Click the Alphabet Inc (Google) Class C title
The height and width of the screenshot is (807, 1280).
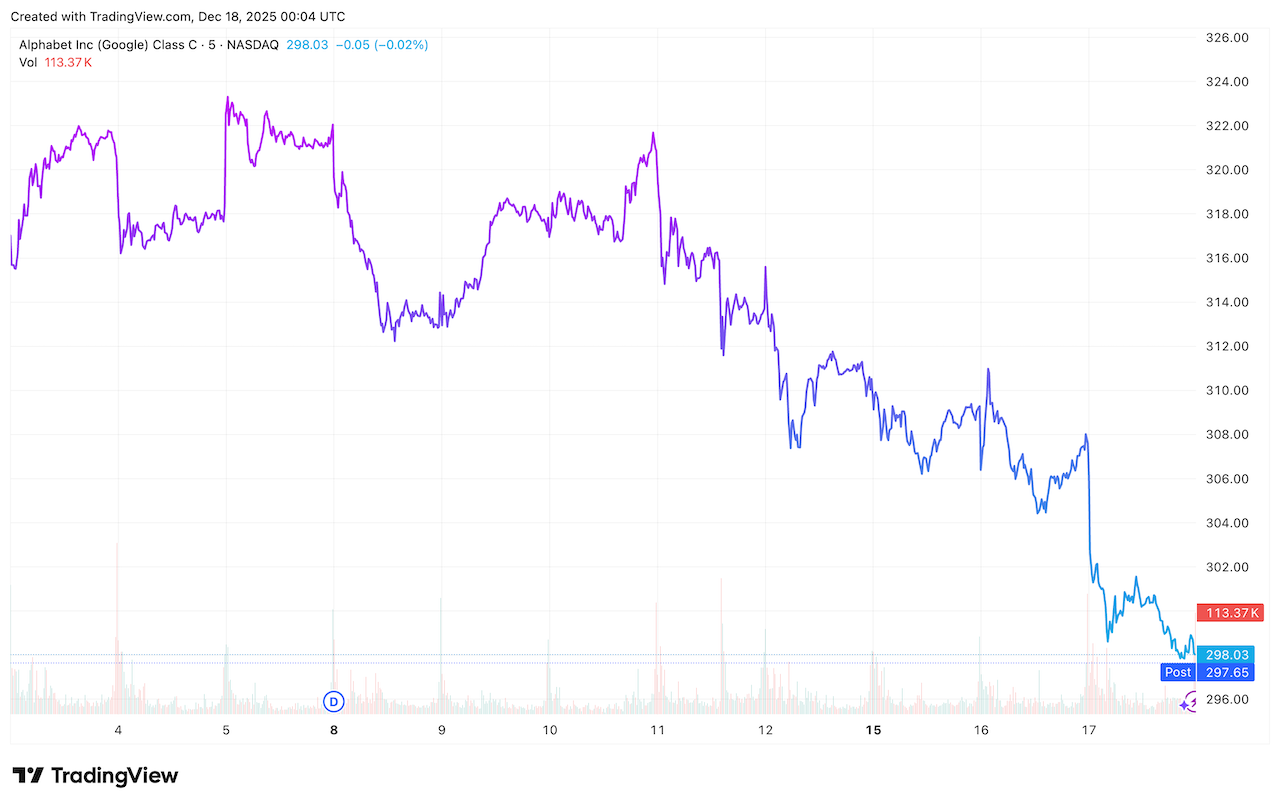[x=139, y=45]
